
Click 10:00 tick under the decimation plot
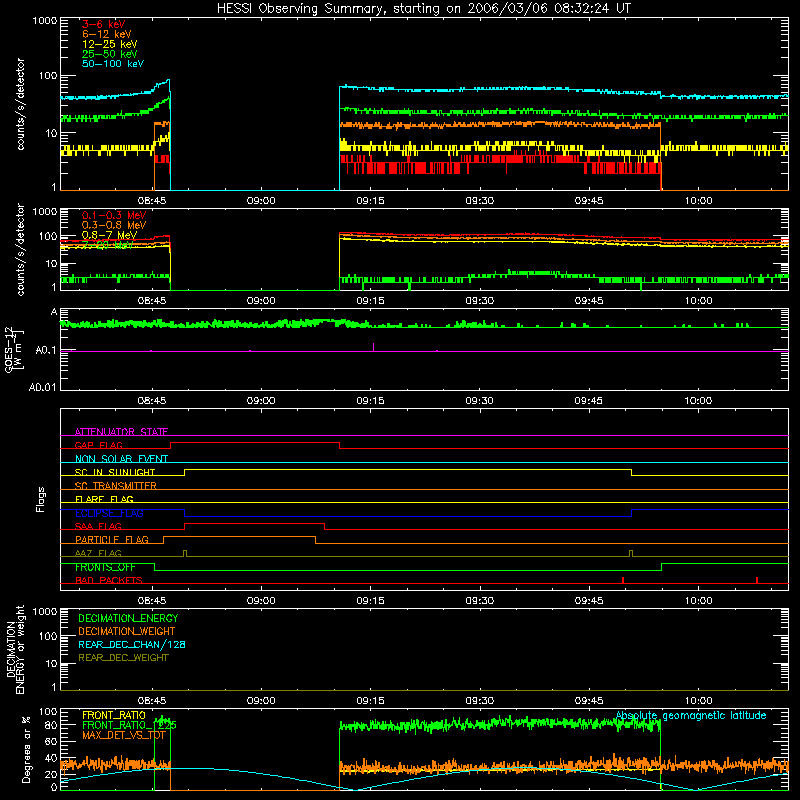(x=698, y=701)
